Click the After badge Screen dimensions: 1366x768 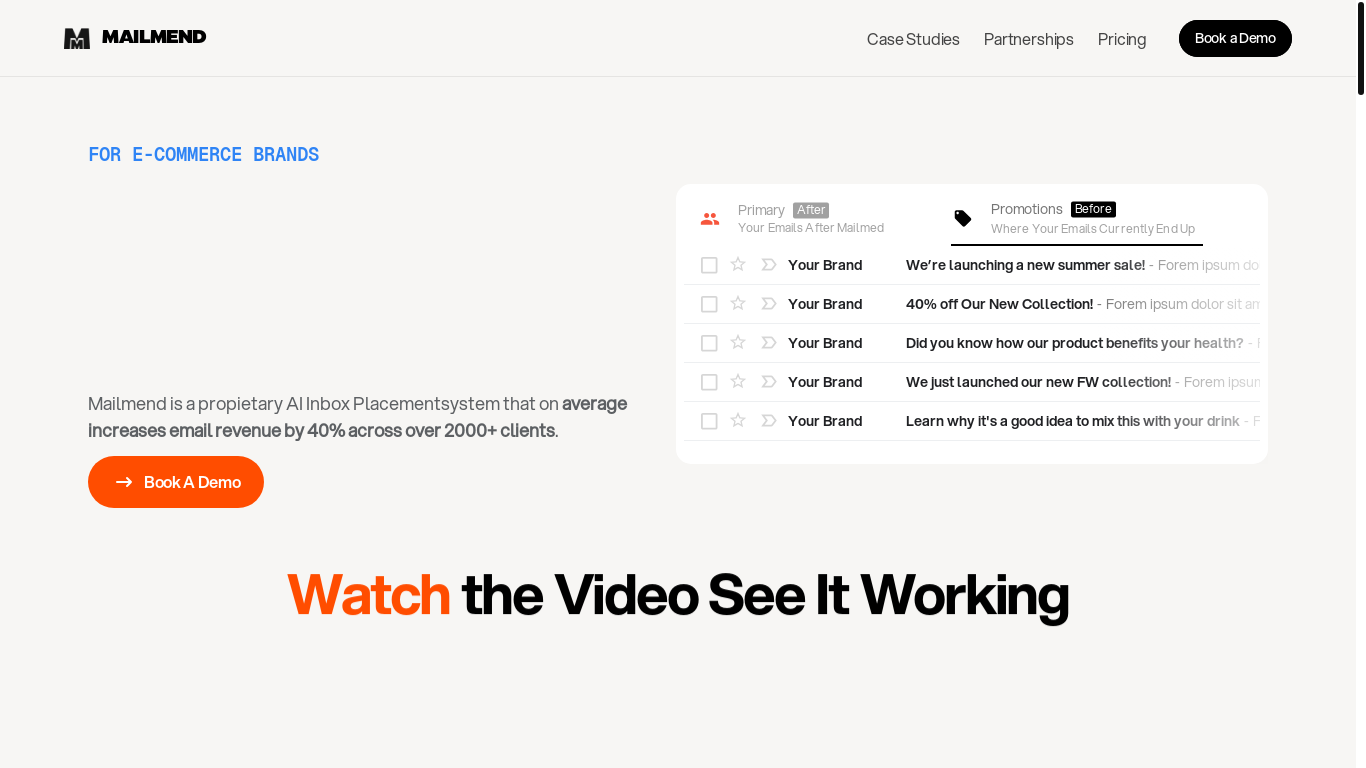[811, 210]
